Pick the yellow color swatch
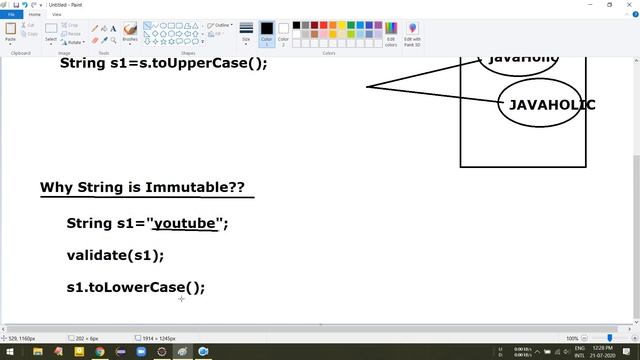Screen dimensions: 640x360 click(x=342, y=25)
